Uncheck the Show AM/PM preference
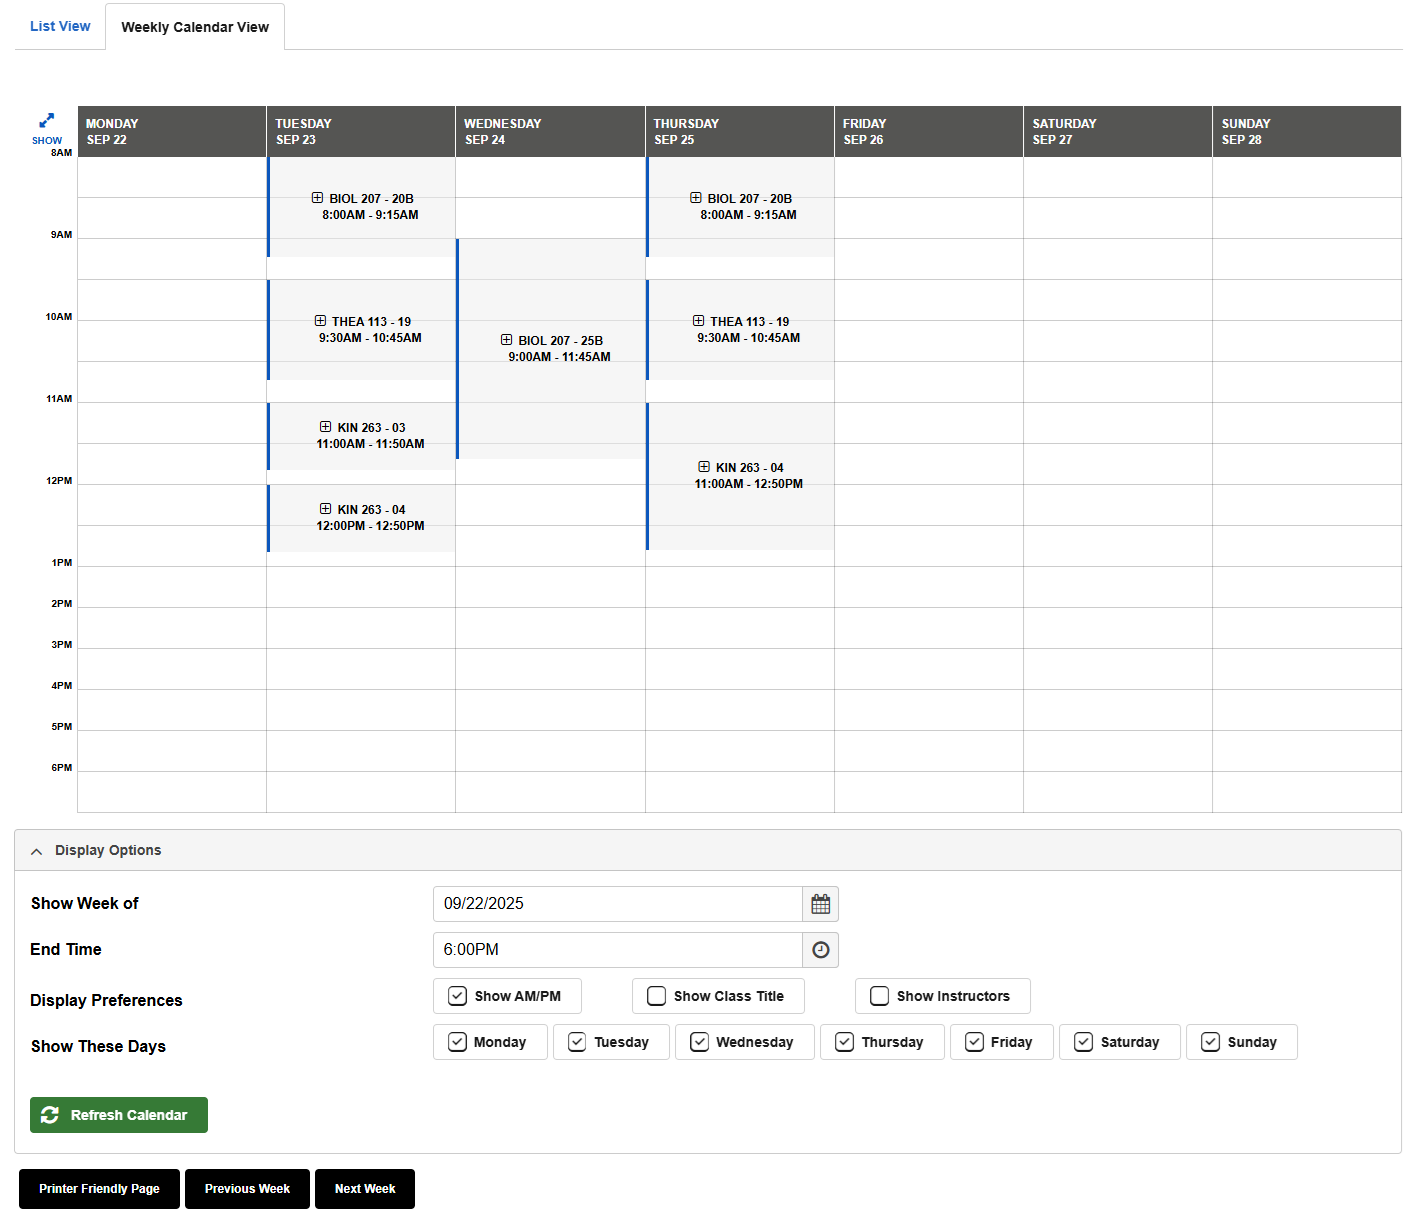 (x=457, y=996)
